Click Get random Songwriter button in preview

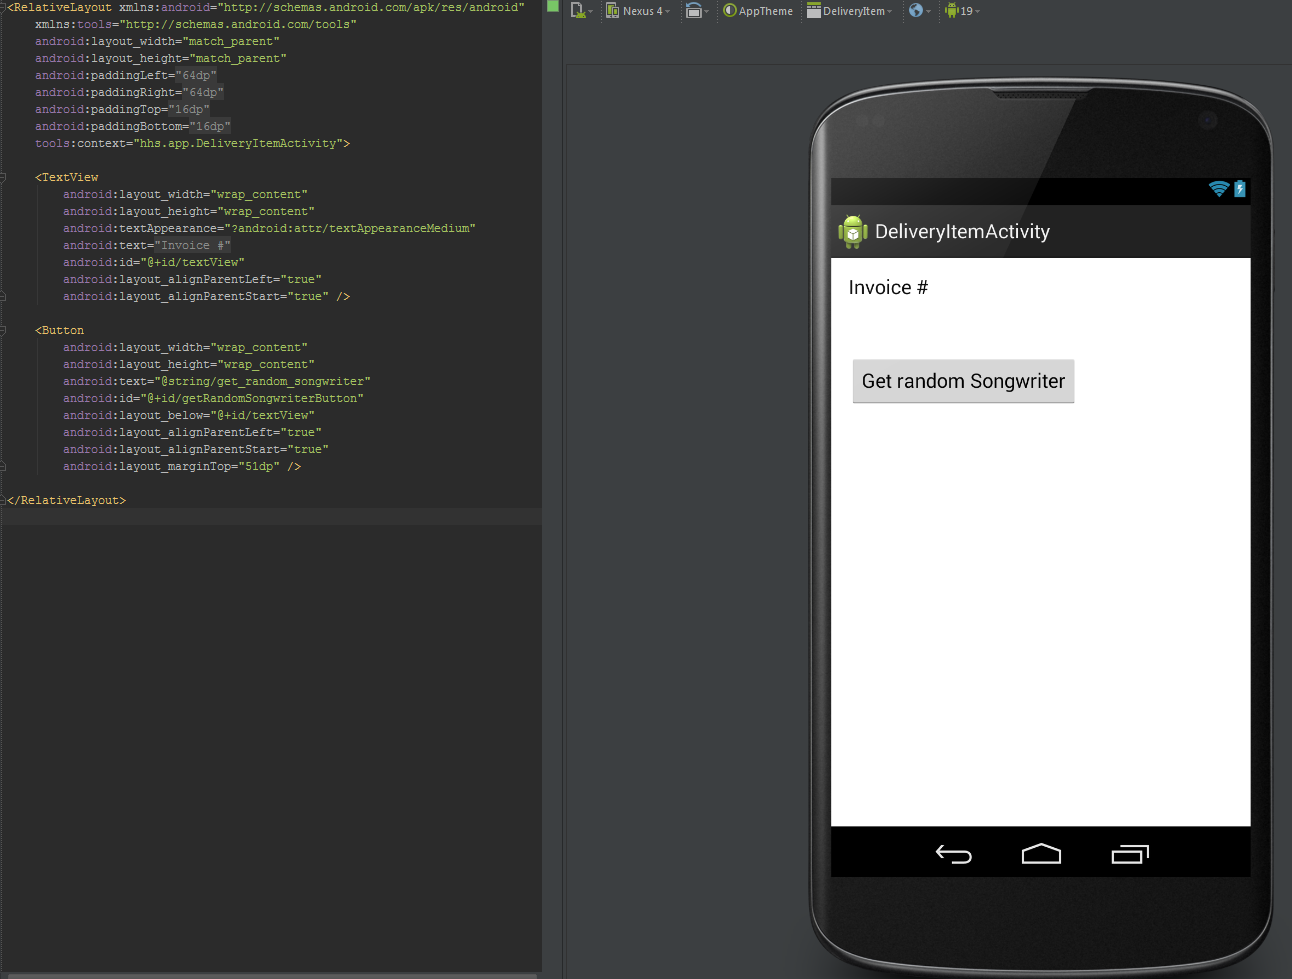[x=963, y=381]
